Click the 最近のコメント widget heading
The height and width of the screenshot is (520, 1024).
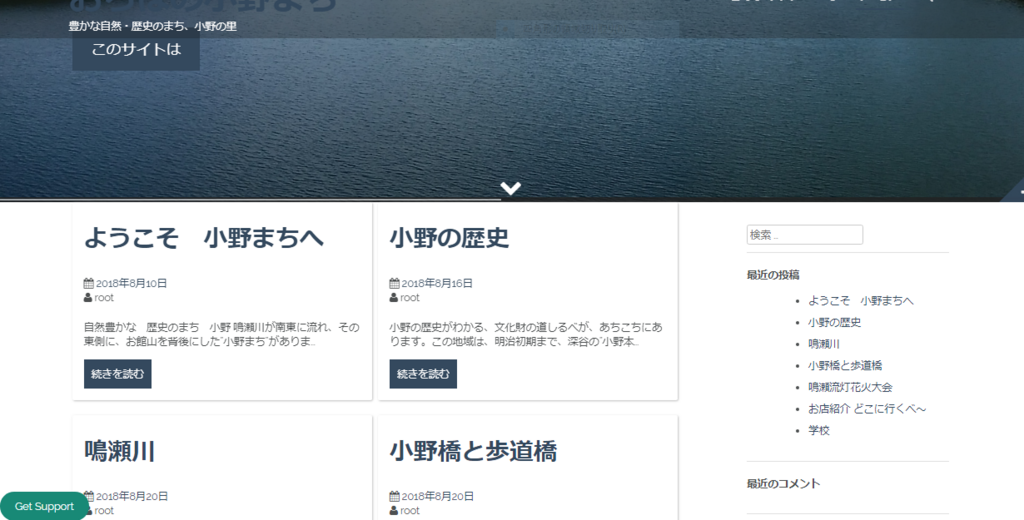(784, 484)
